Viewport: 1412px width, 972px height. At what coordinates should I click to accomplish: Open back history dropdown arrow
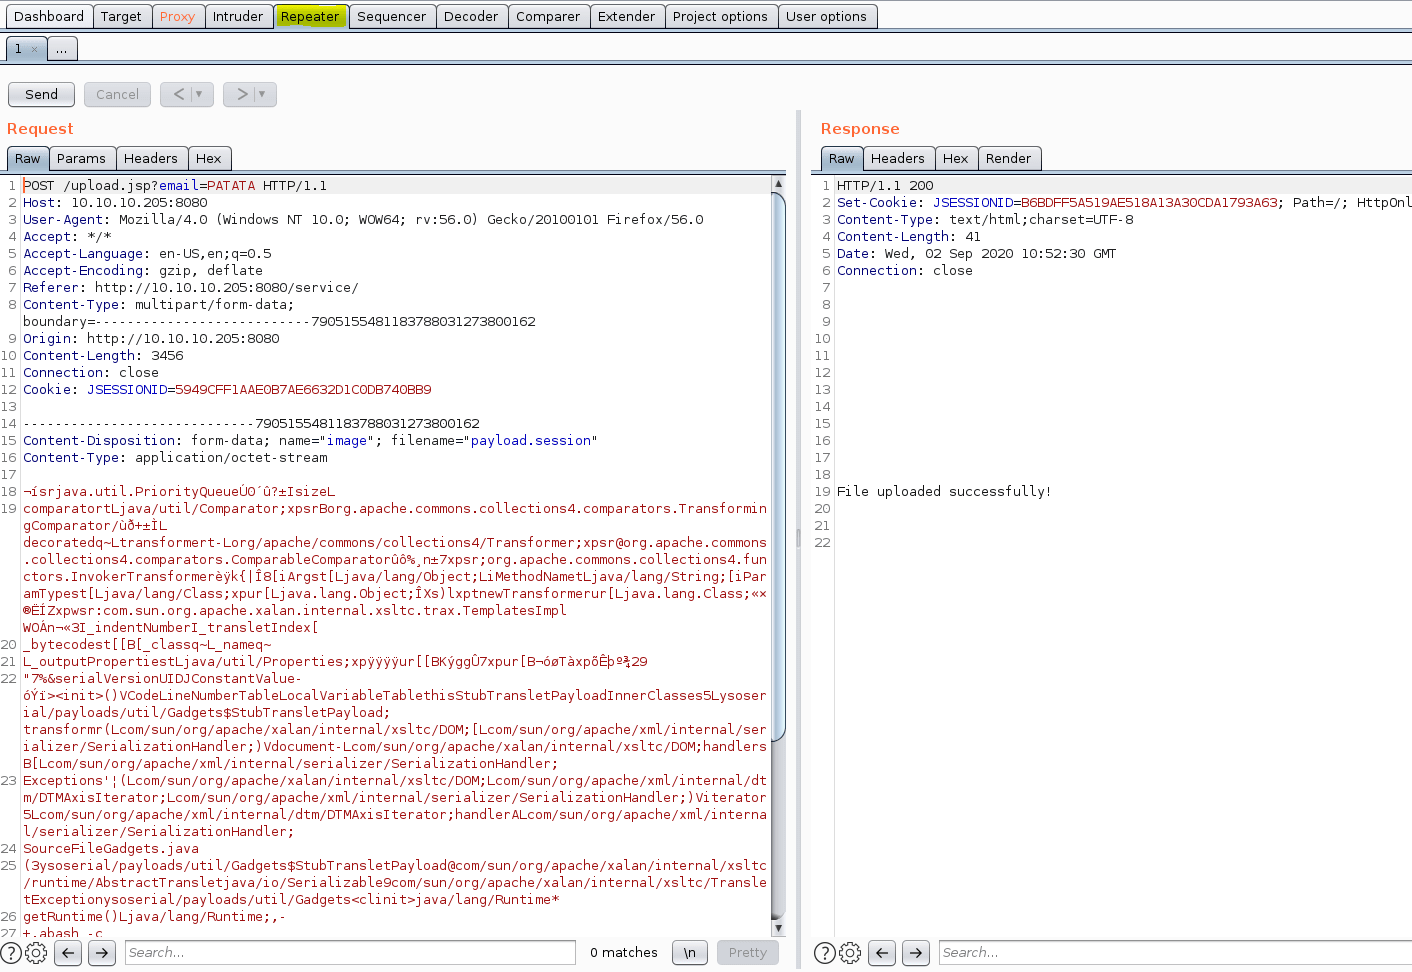(199, 94)
